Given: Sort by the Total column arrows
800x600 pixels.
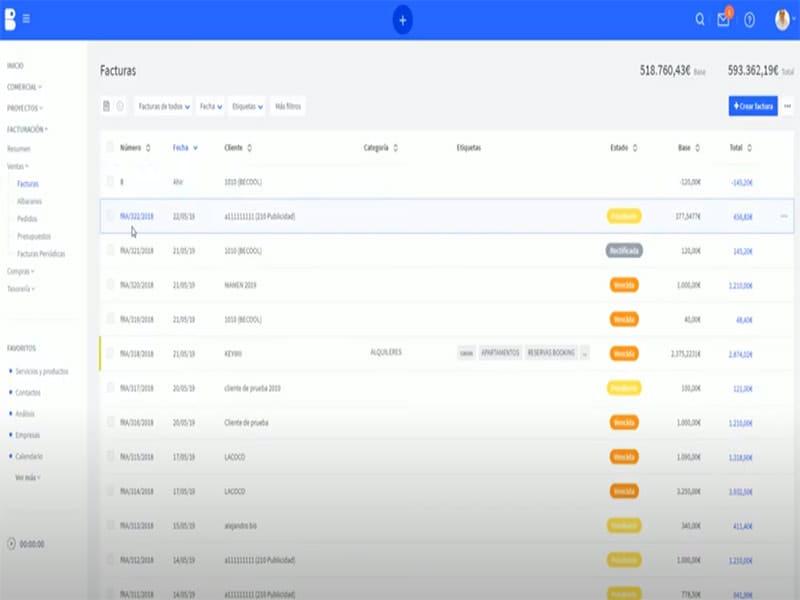Looking at the screenshot, I should [749, 148].
